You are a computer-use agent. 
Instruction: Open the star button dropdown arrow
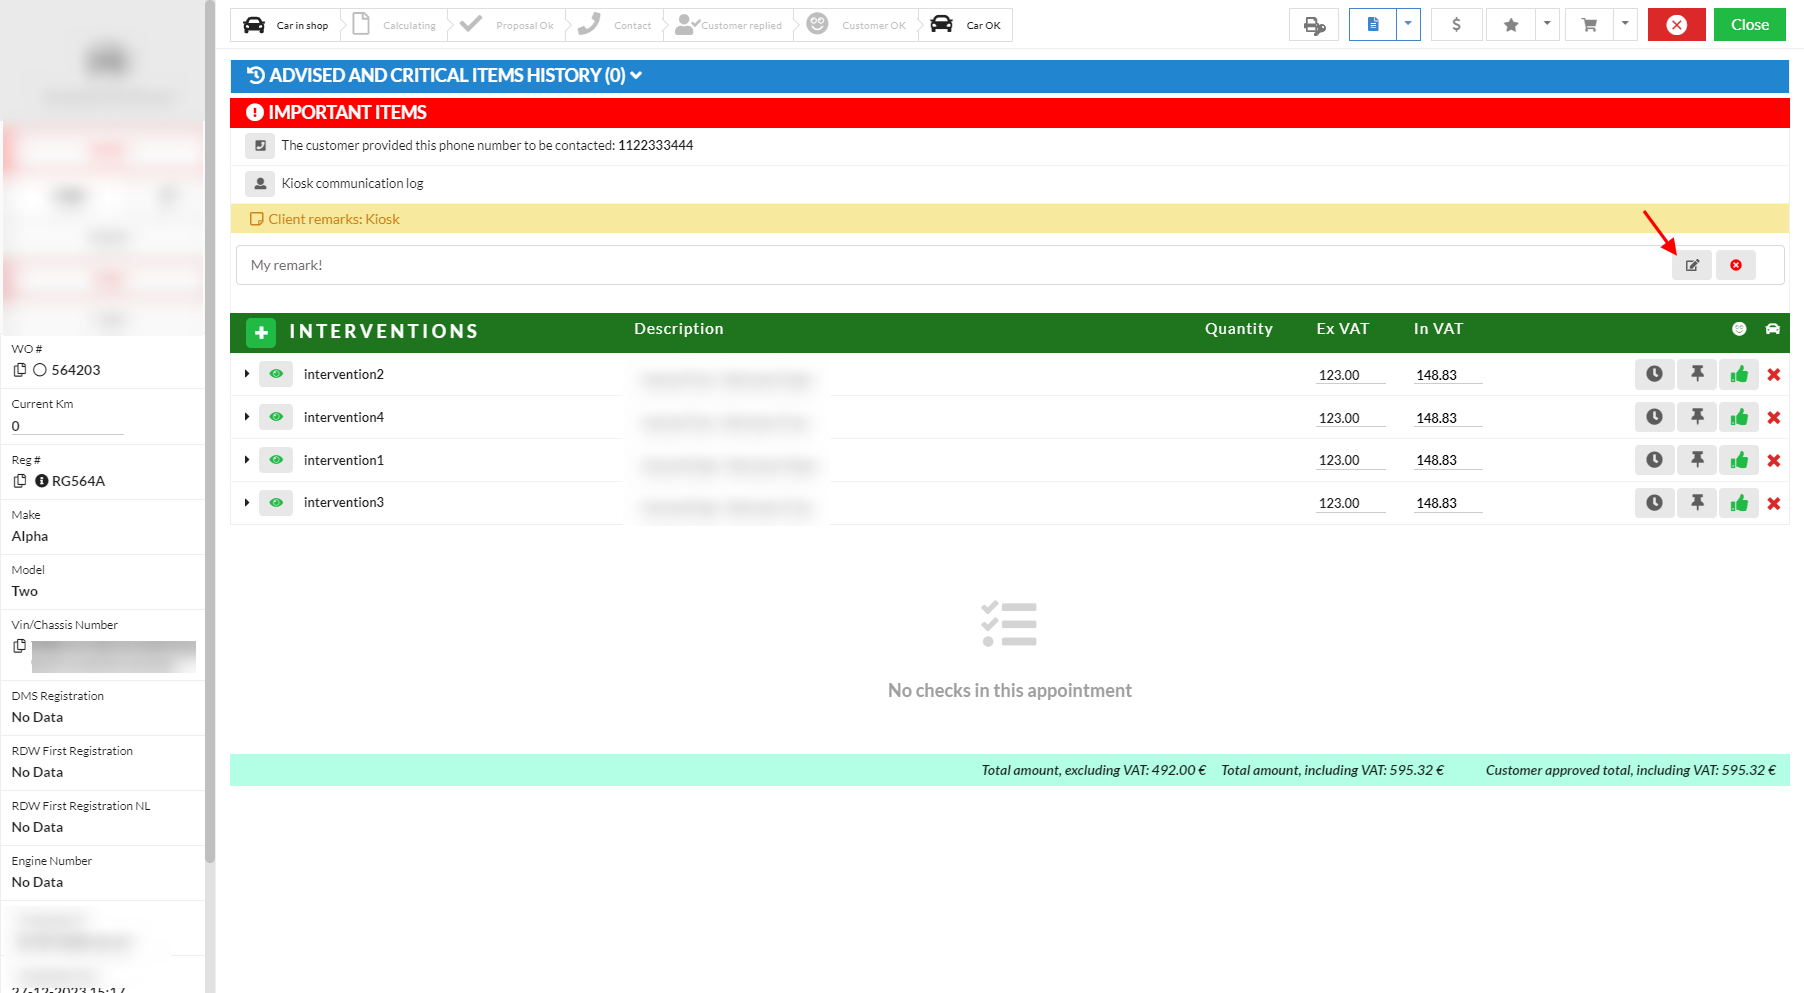coord(1547,24)
